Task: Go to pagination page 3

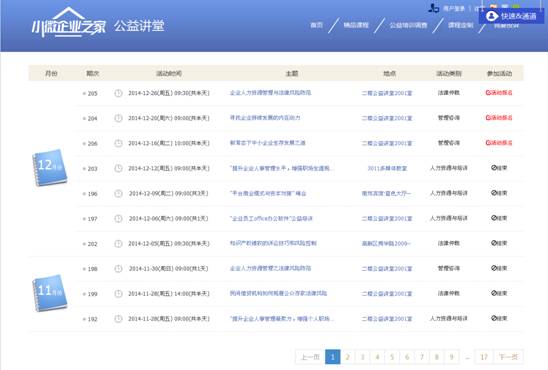Action: (x=362, y=357)
